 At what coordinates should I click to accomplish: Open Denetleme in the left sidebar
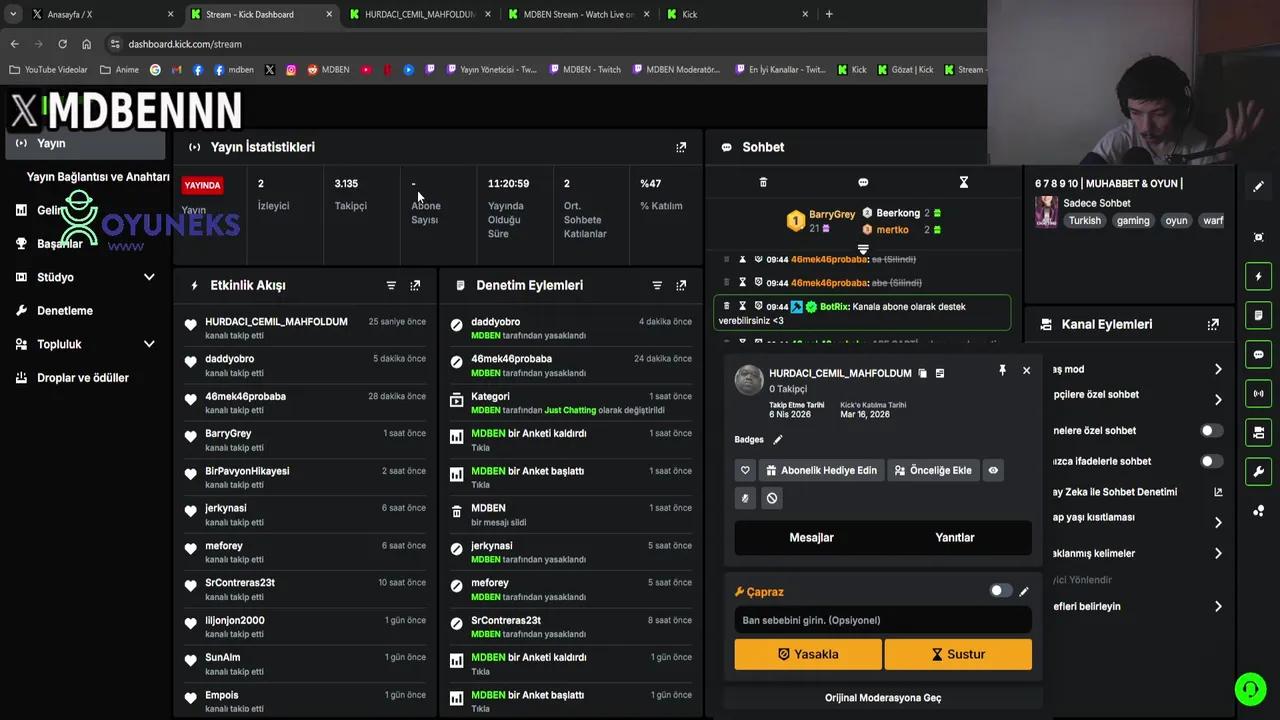(65, 310)
